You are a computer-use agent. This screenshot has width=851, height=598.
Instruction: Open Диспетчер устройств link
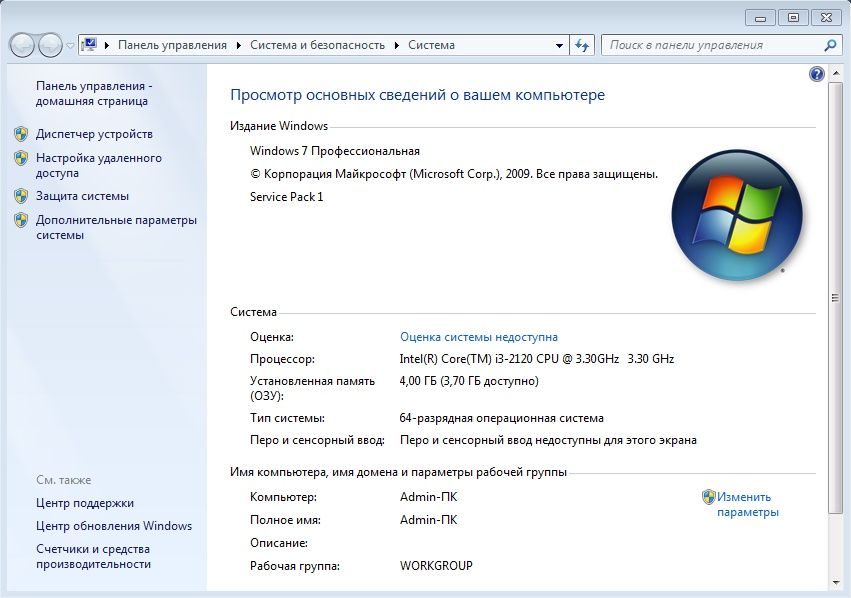point(94,134)
